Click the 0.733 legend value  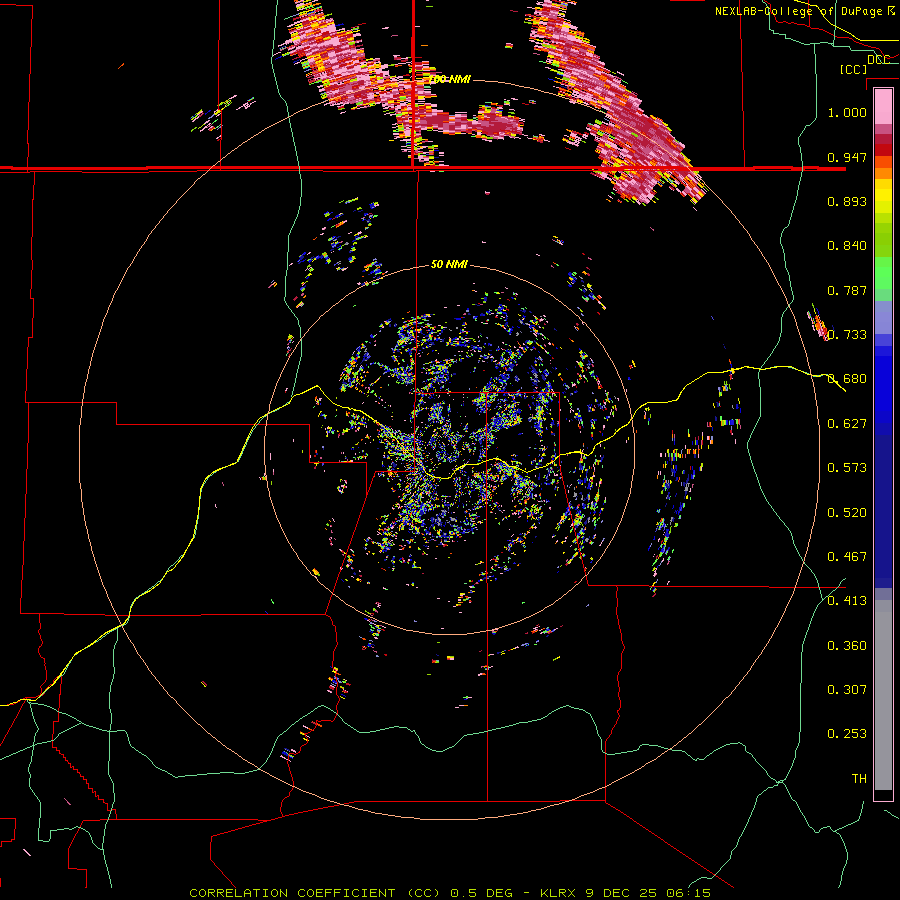coord(847,335)
